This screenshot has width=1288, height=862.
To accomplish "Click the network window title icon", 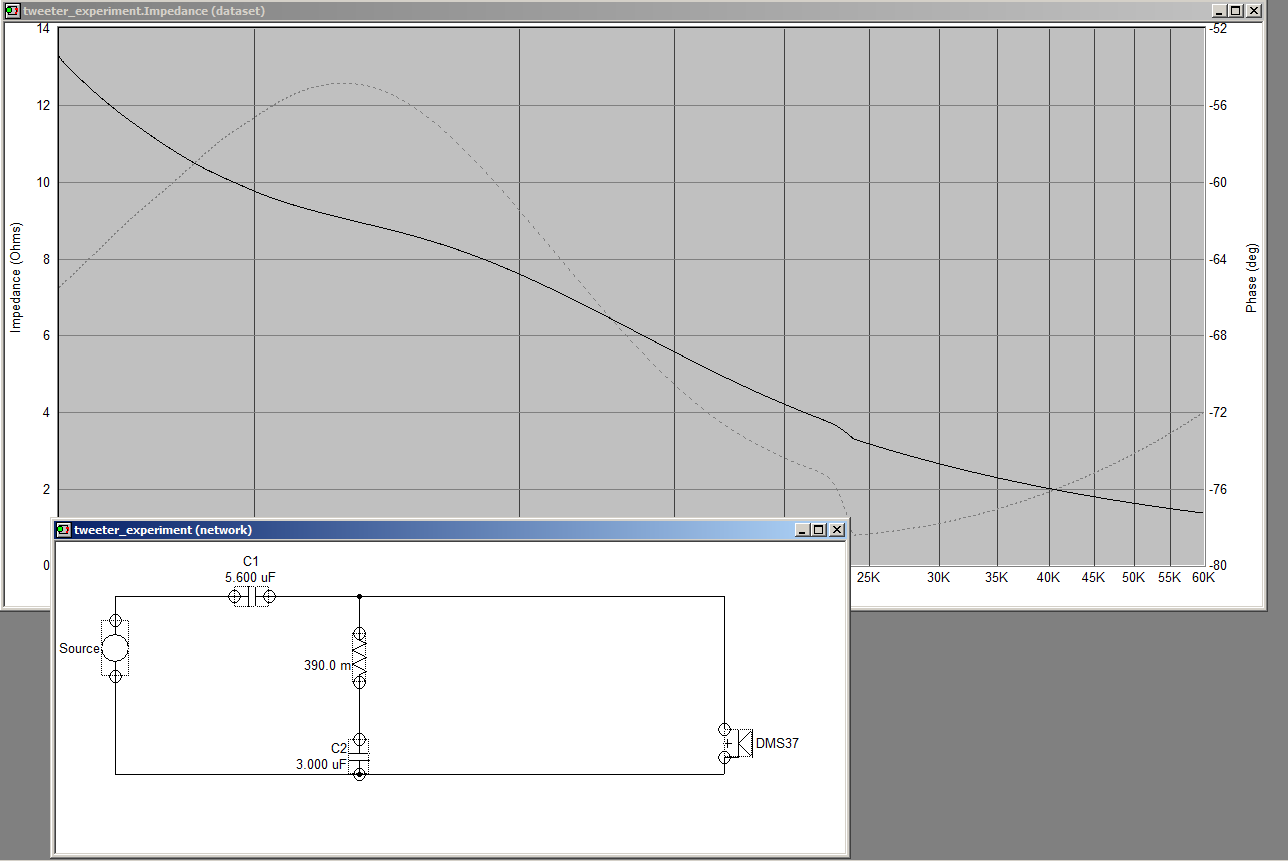I will 63,530.
